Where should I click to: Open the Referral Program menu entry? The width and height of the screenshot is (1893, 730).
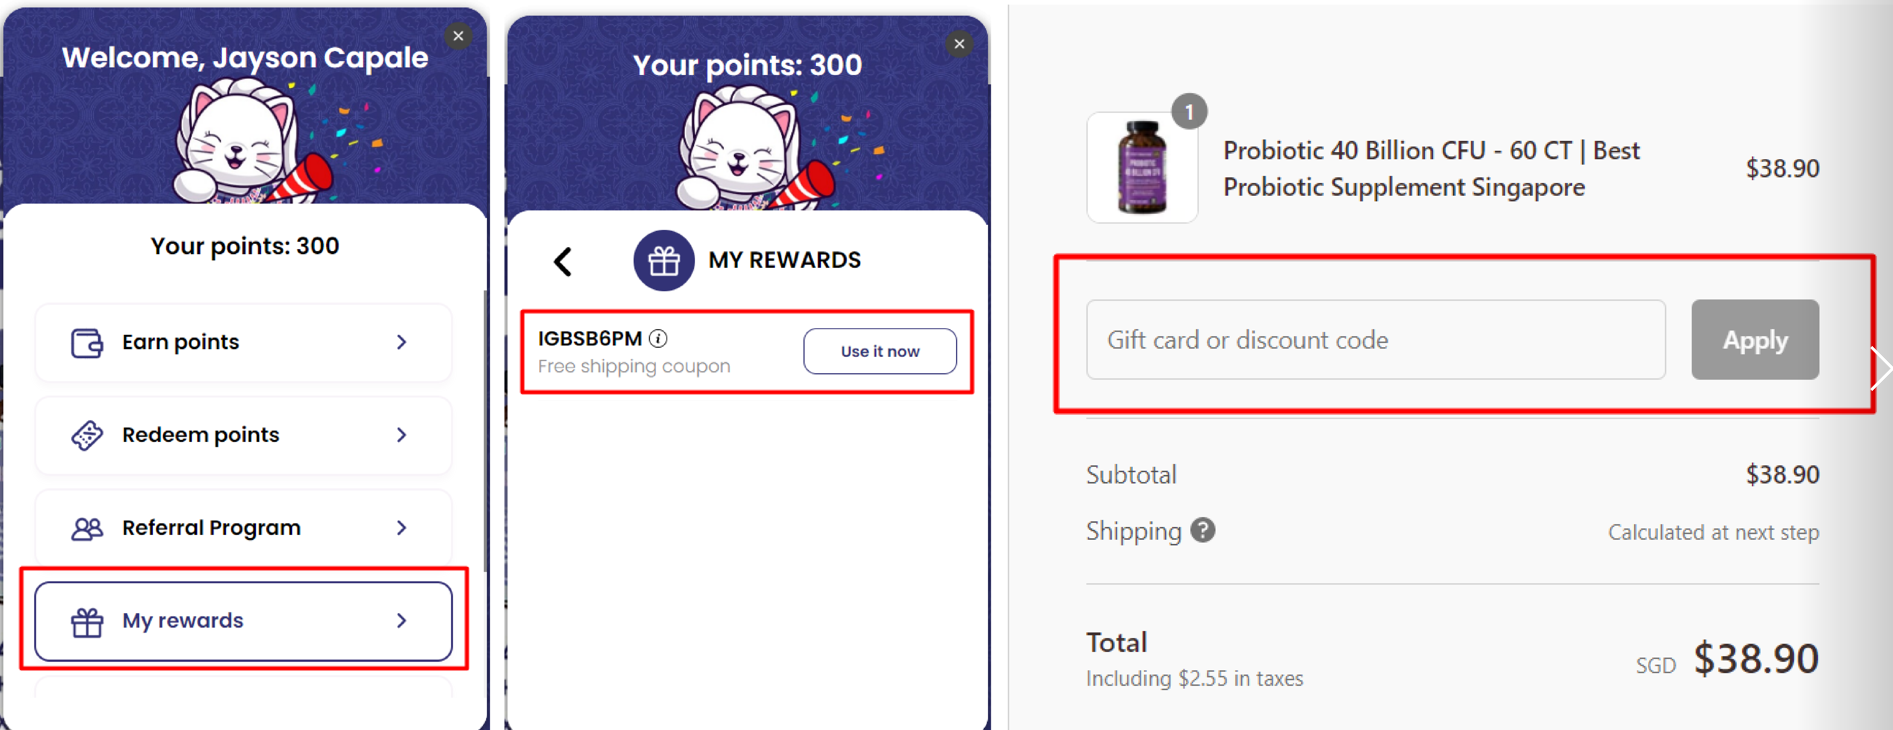click(242, 528)
